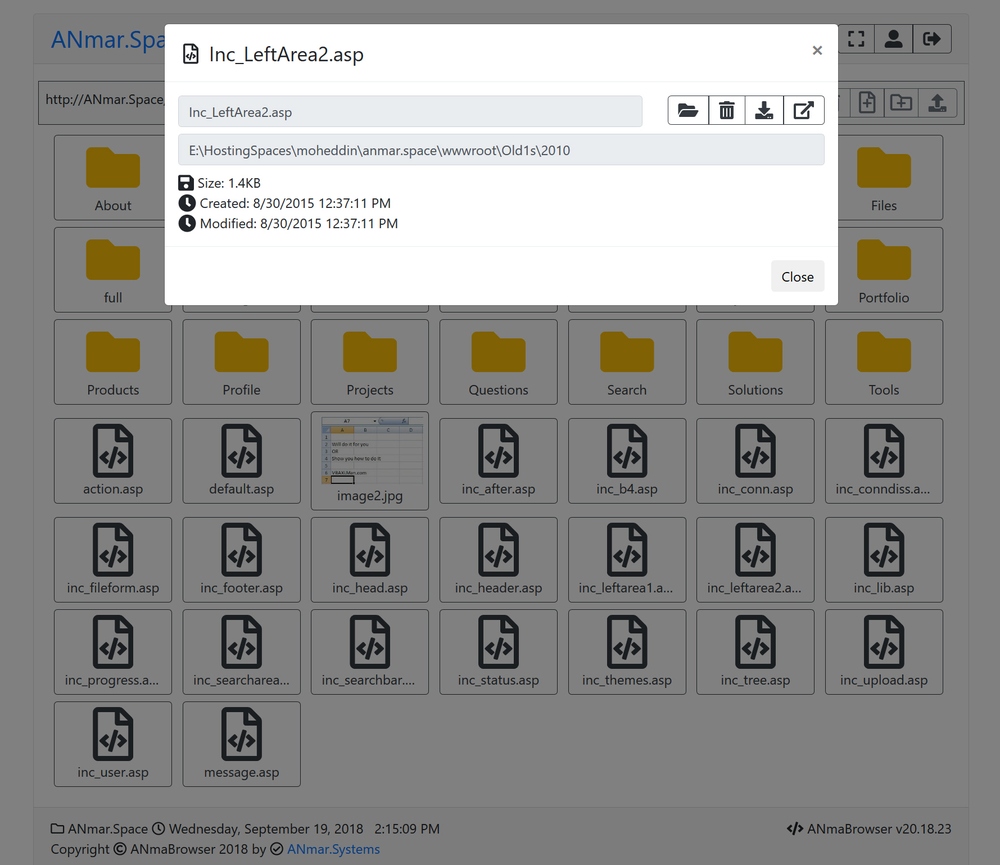Open the inc_tree.asp file
Image resolution: width=1000 pixels, height=865 pixels.
point(755,652)
